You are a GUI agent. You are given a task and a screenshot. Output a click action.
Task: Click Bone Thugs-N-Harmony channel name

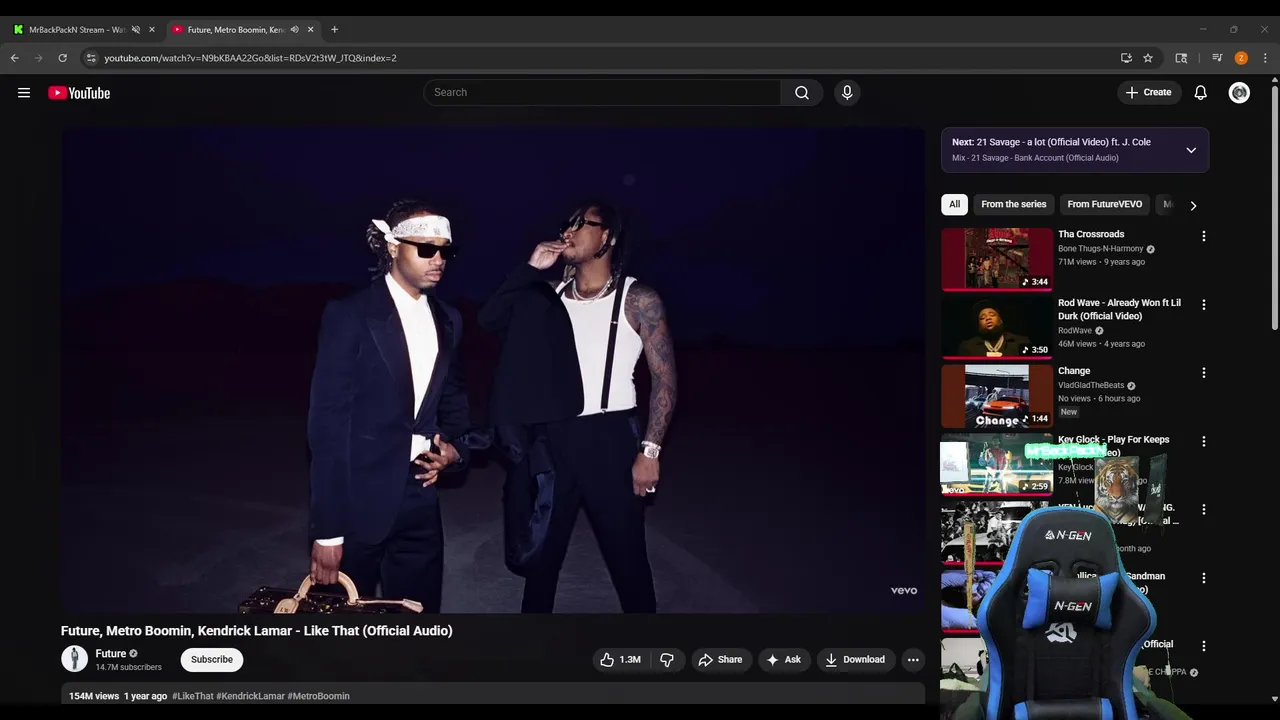(x=1100, y=248)
